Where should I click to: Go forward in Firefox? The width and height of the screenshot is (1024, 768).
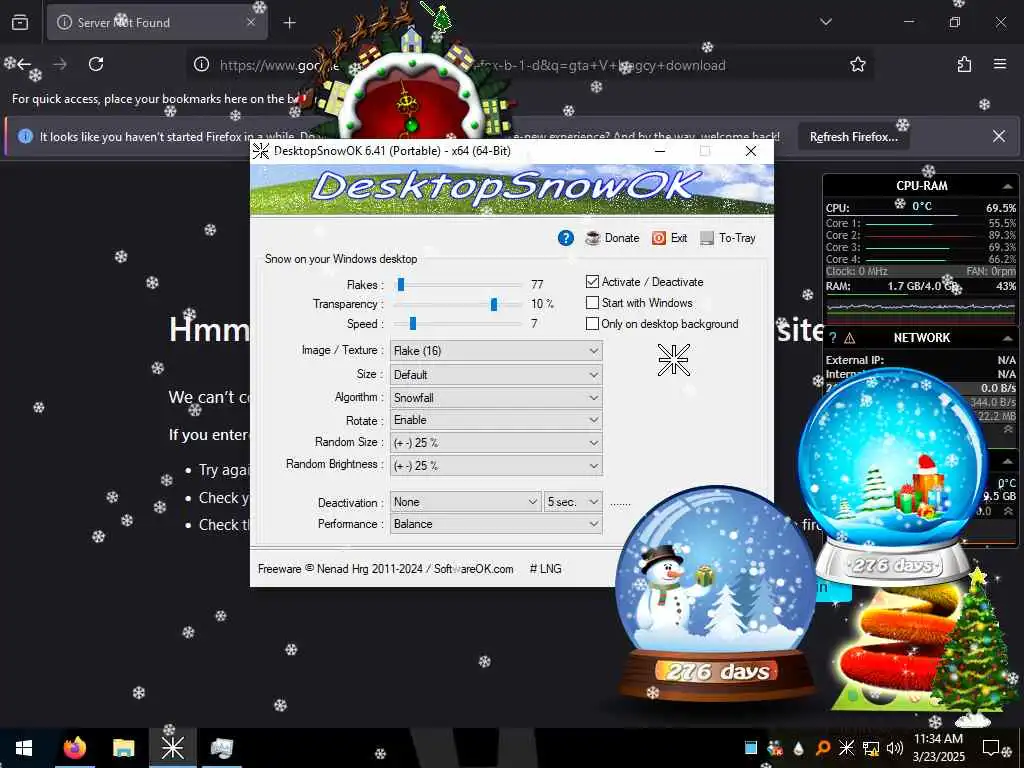tap(60, 64)
